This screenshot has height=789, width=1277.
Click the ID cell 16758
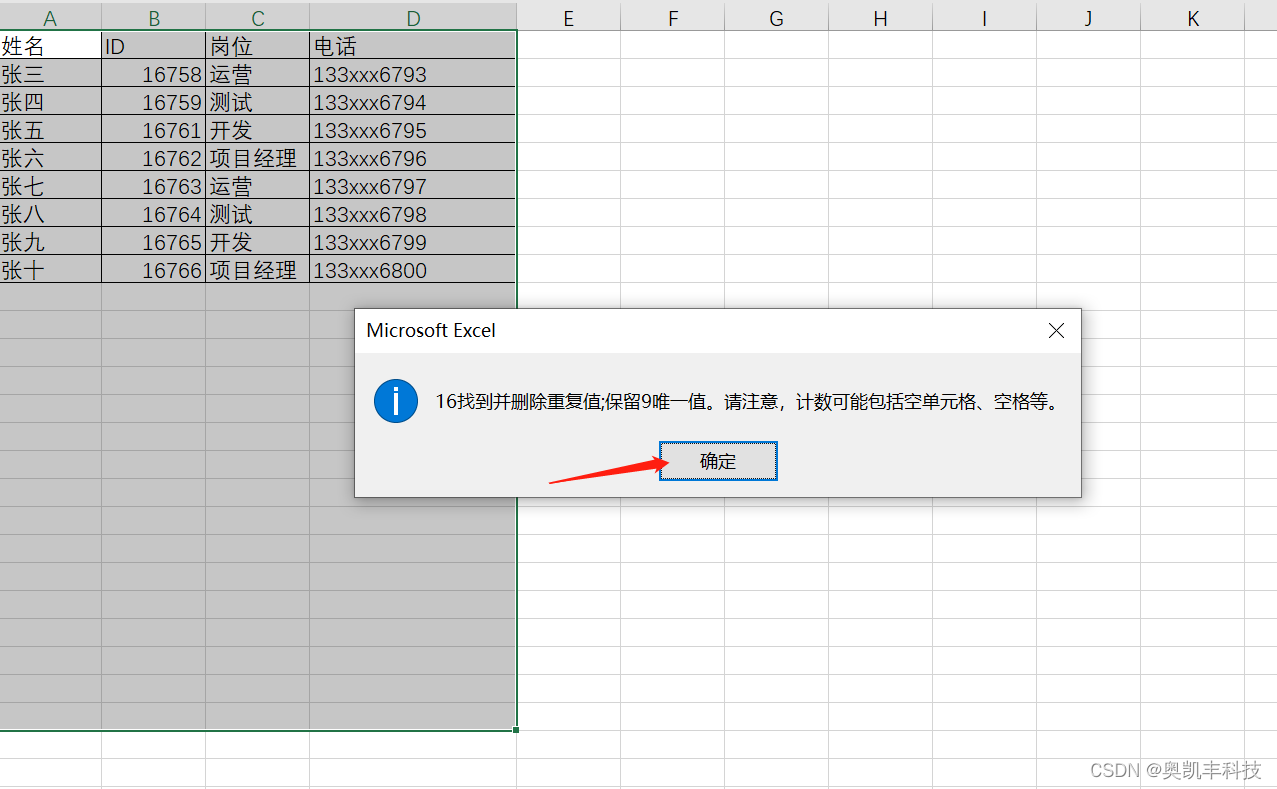tap(154, 74)
